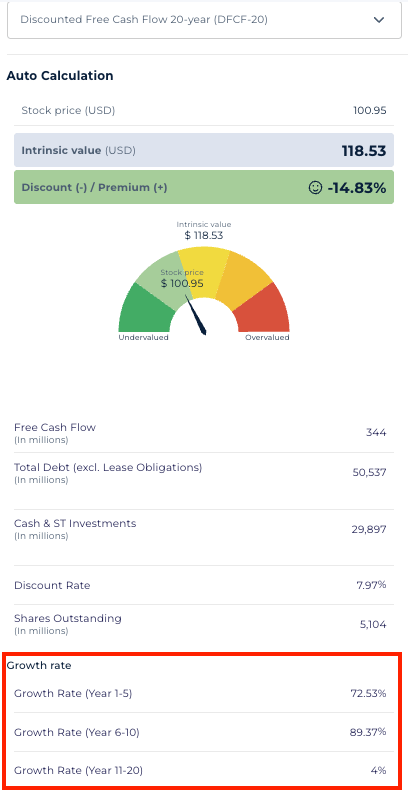Screen dimensions: 408x798
Task: Click Growth Rate Year 11-20 value 4%
Action: coord(378,771)
